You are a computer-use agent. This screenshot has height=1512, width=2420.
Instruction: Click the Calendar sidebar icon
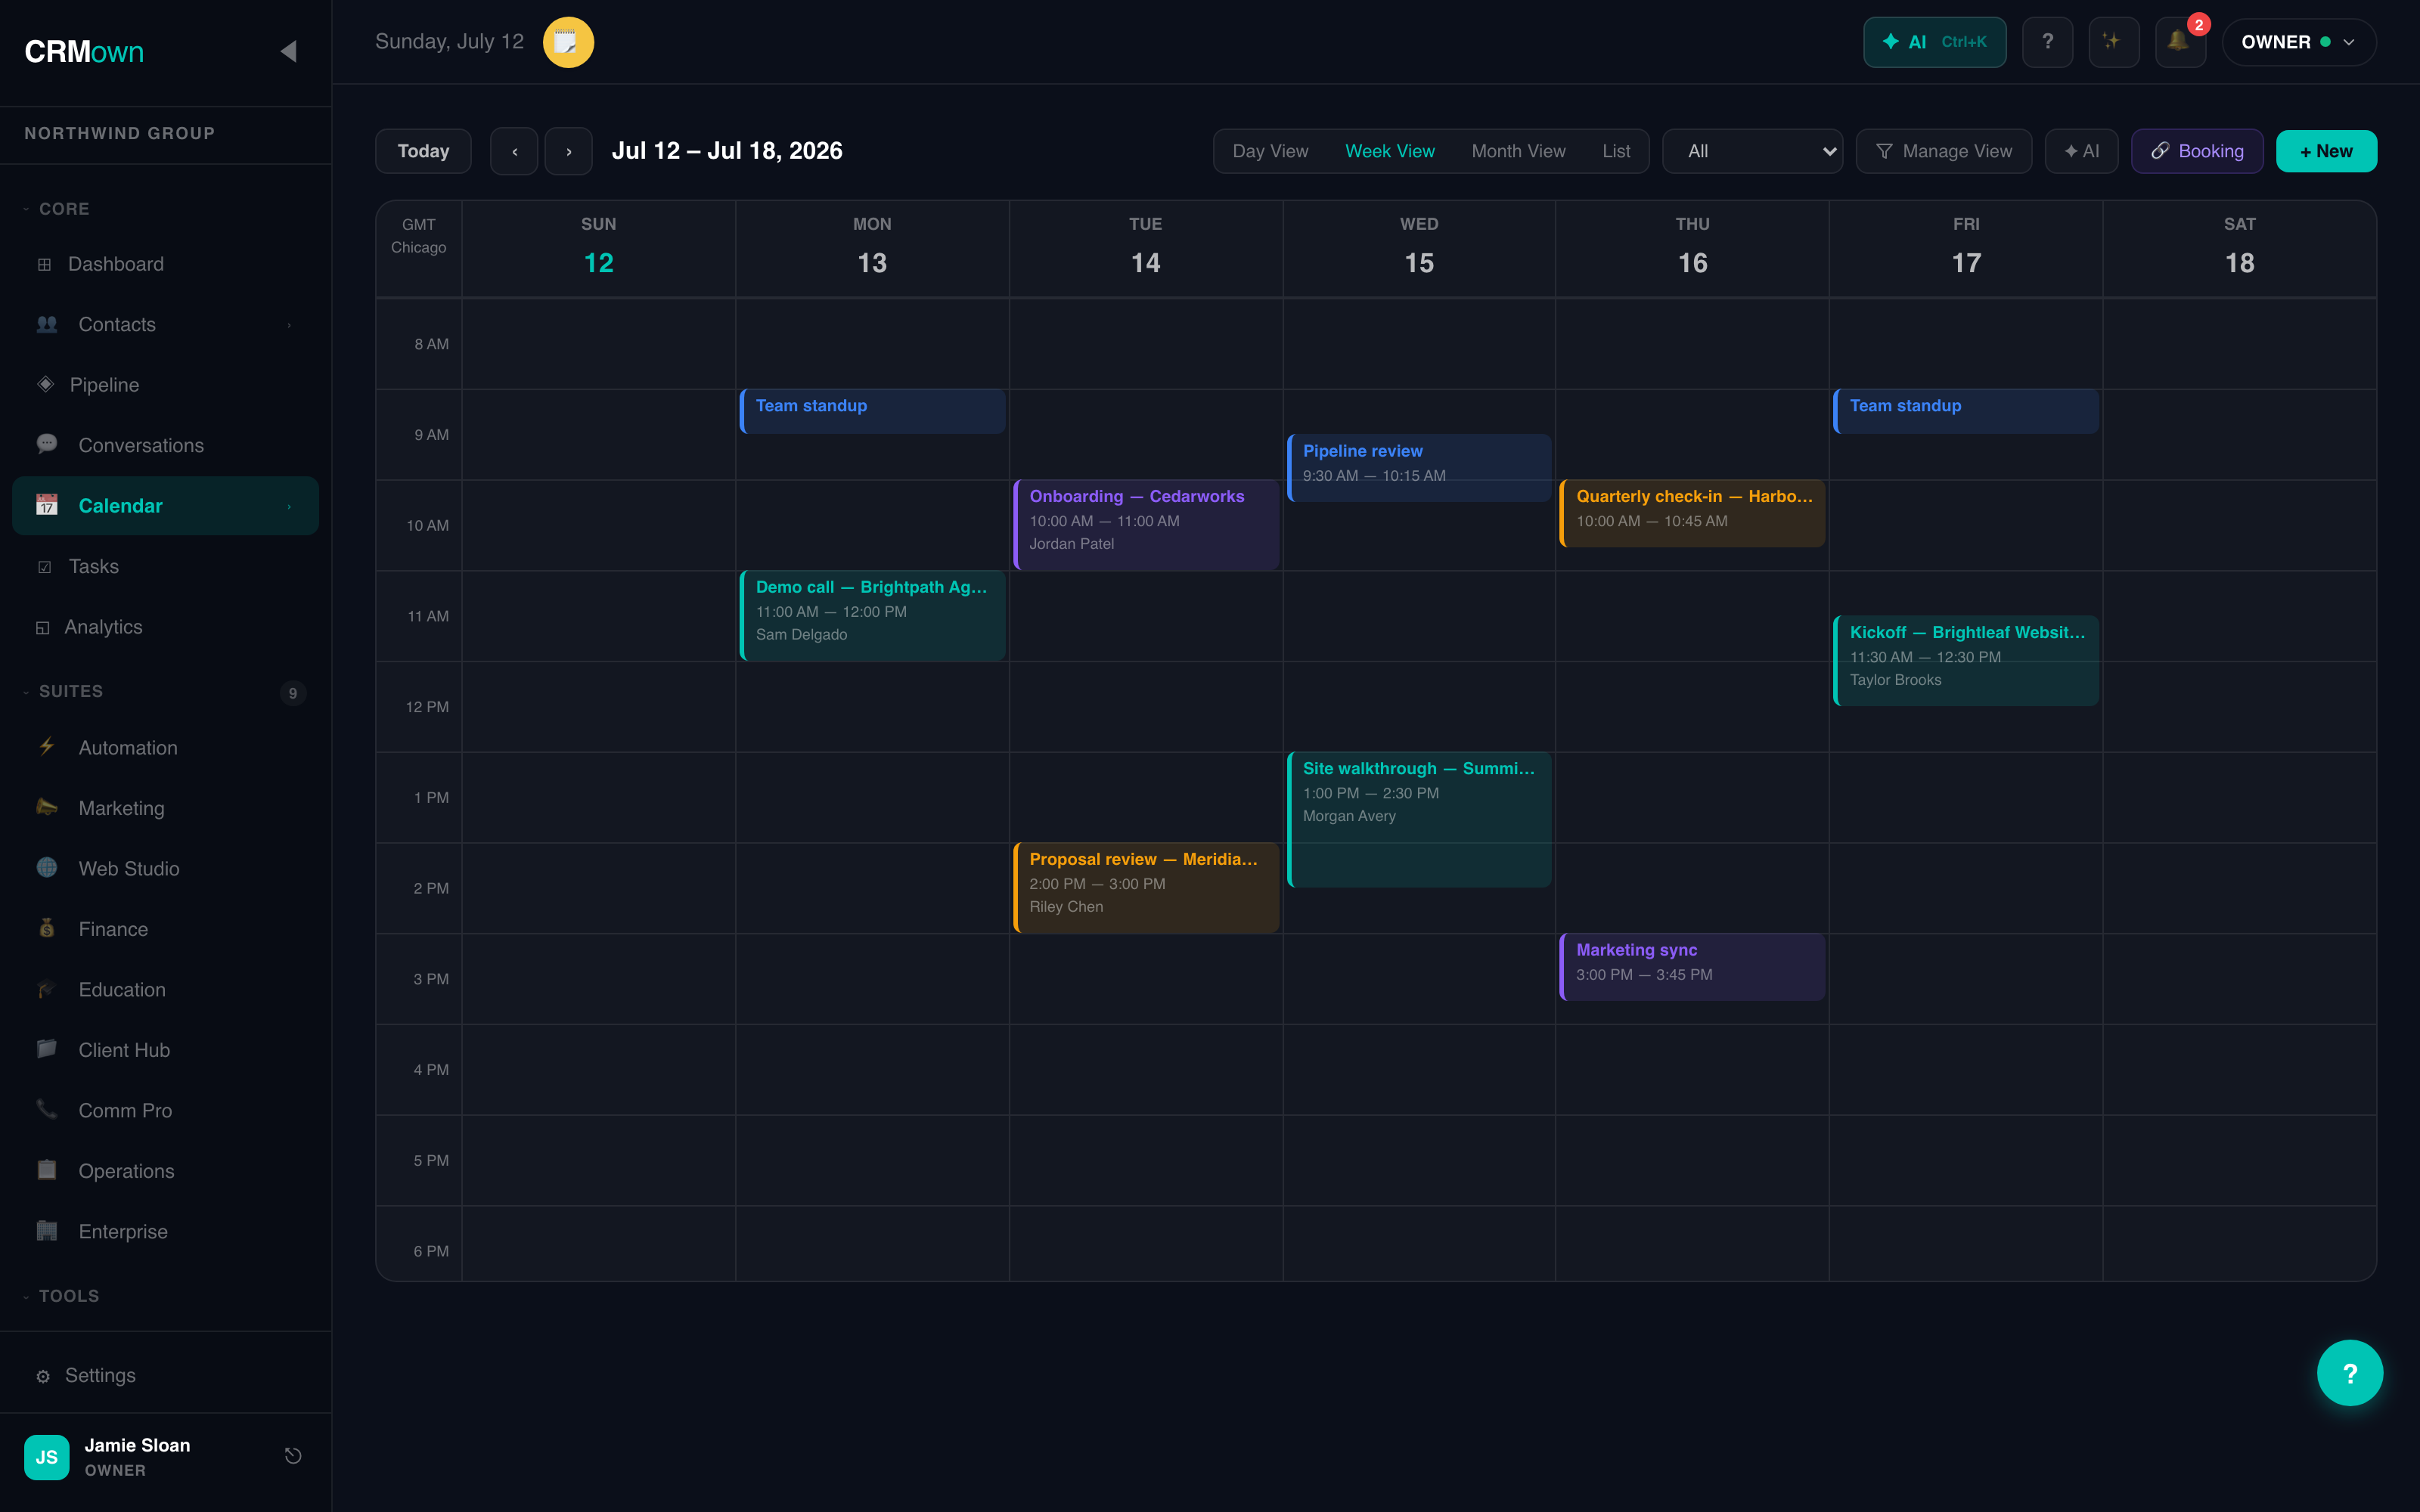(47, 505)
